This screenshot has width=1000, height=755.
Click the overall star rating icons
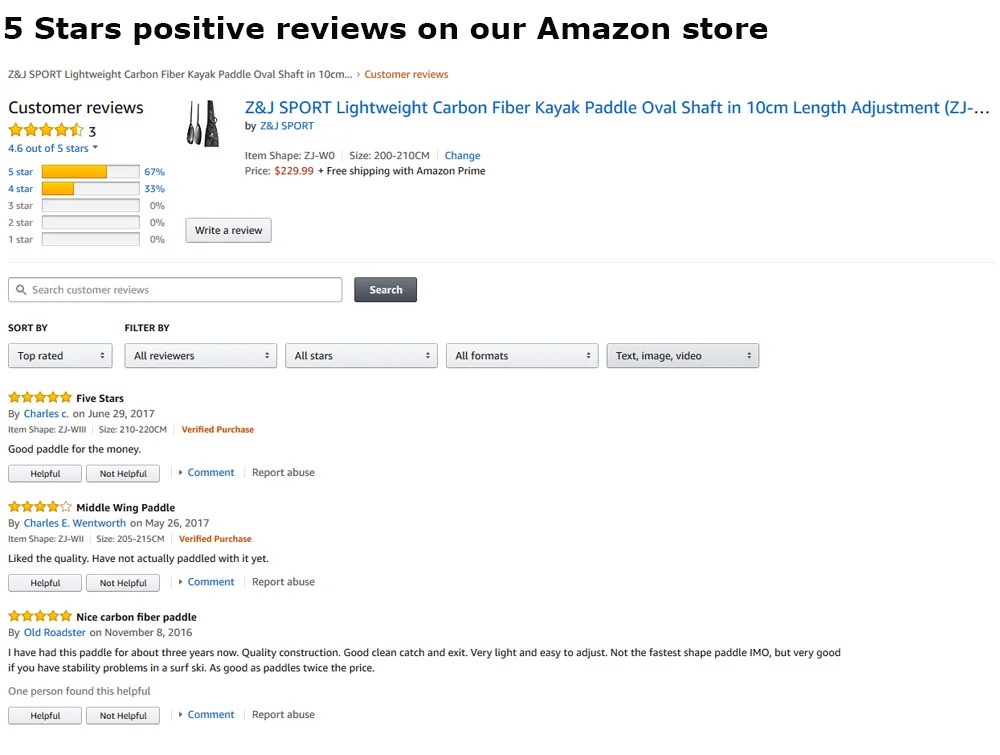[x=46, y=131]
